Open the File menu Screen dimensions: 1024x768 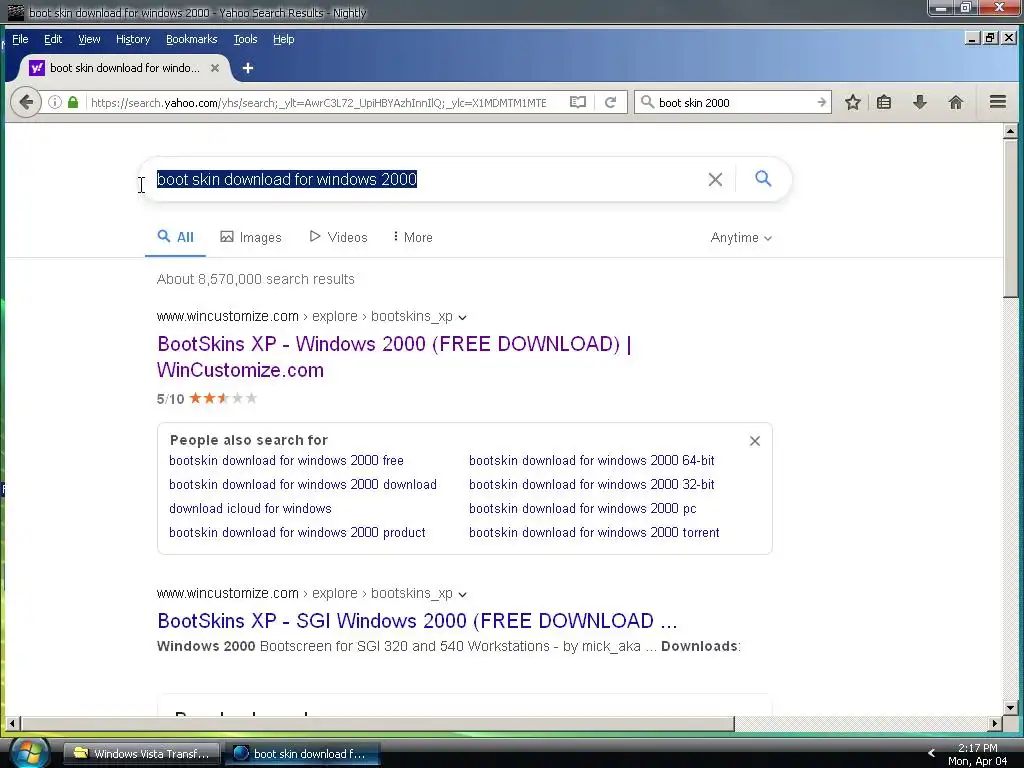[x=20, y=39]
